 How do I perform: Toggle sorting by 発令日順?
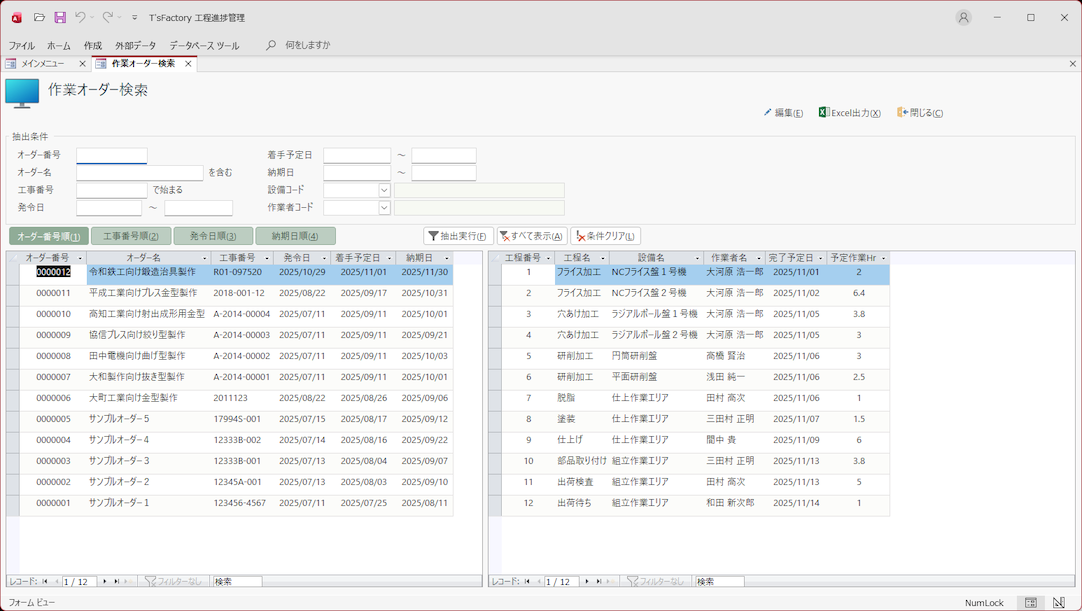click(213, 236)
